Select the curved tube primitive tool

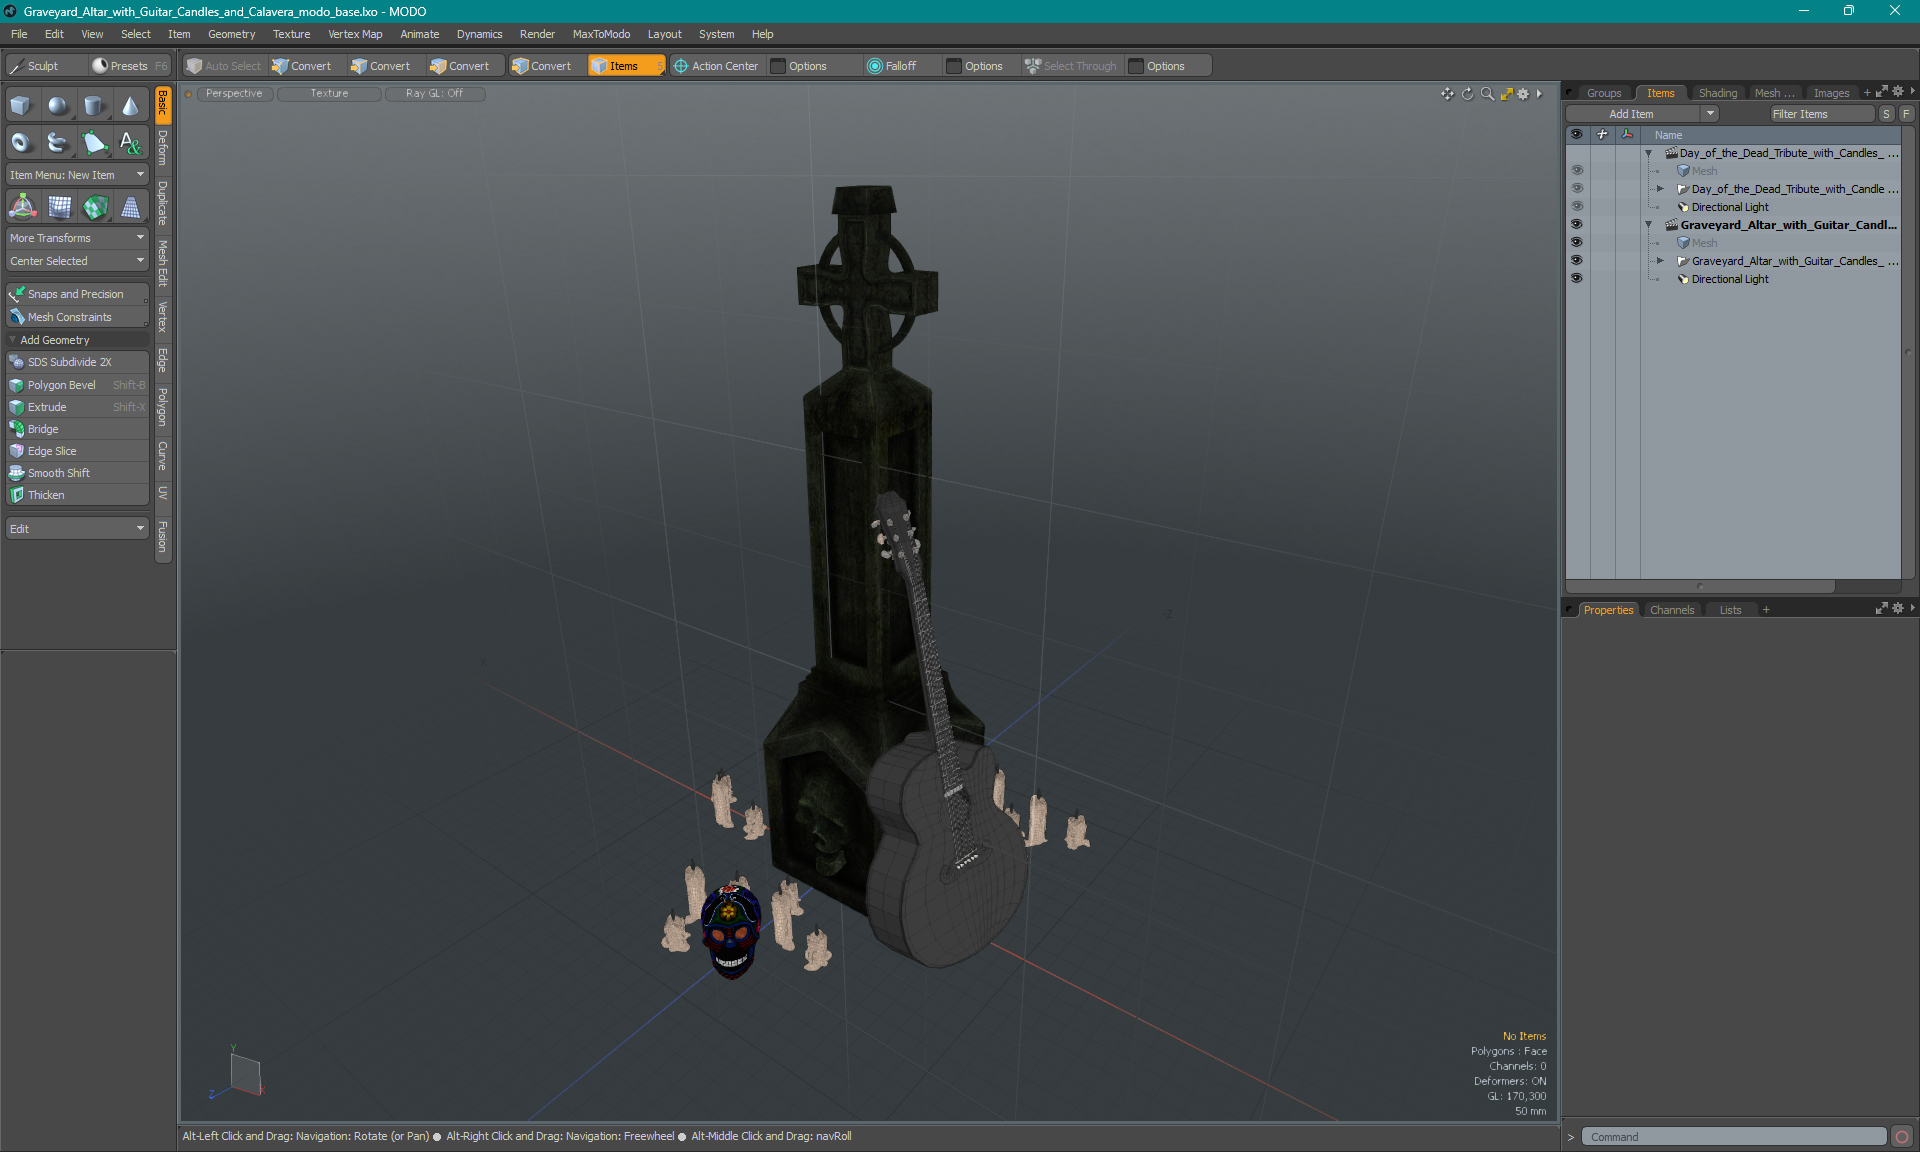(58, 143)
